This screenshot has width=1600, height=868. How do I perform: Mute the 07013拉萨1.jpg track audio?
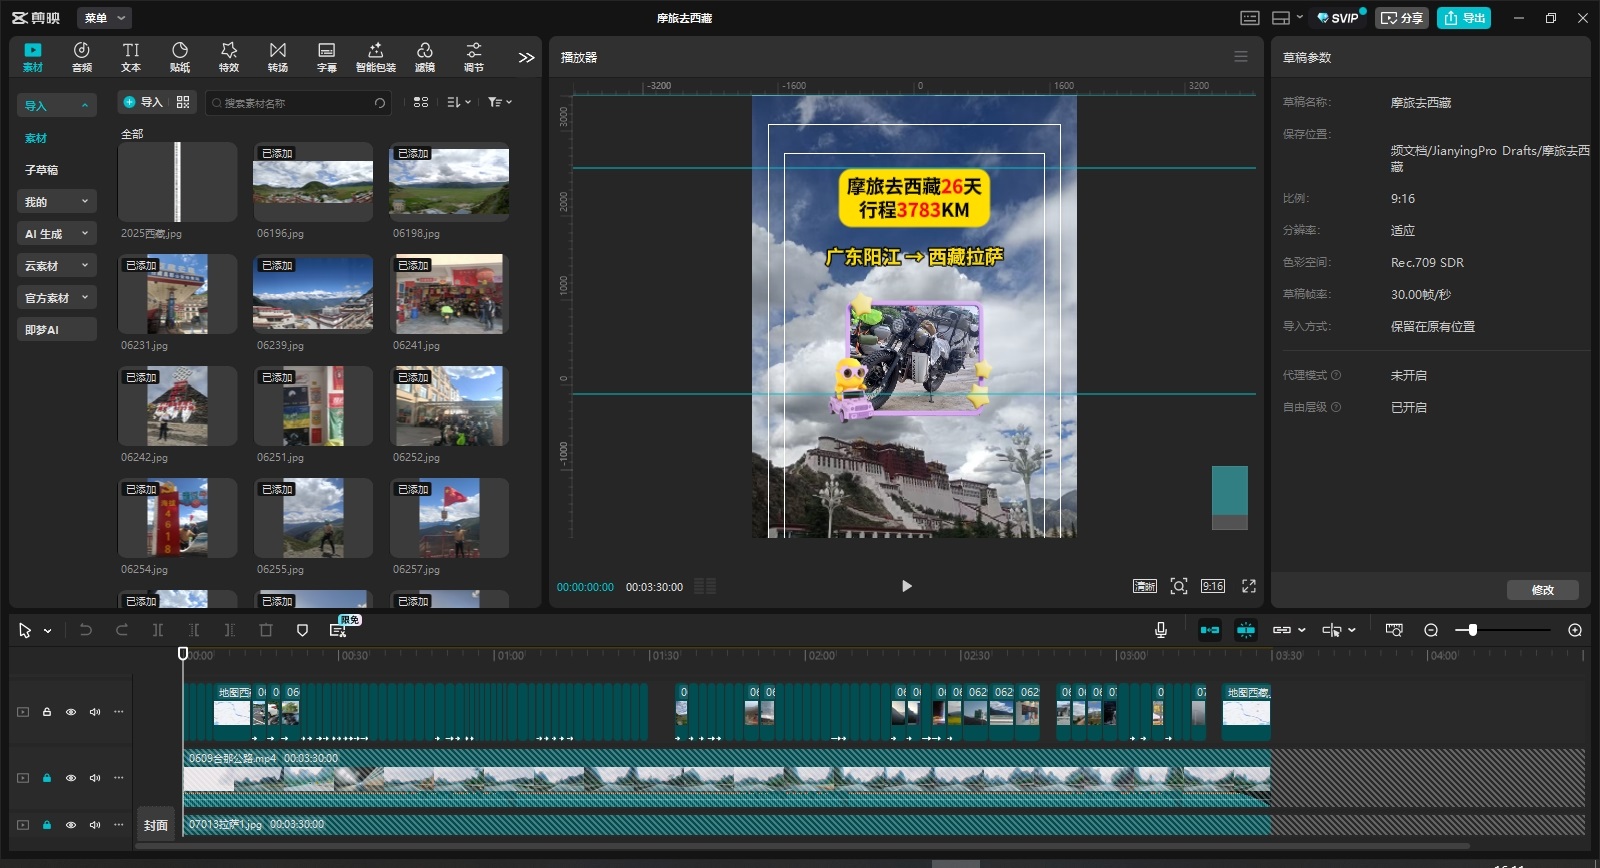point(95,825)
